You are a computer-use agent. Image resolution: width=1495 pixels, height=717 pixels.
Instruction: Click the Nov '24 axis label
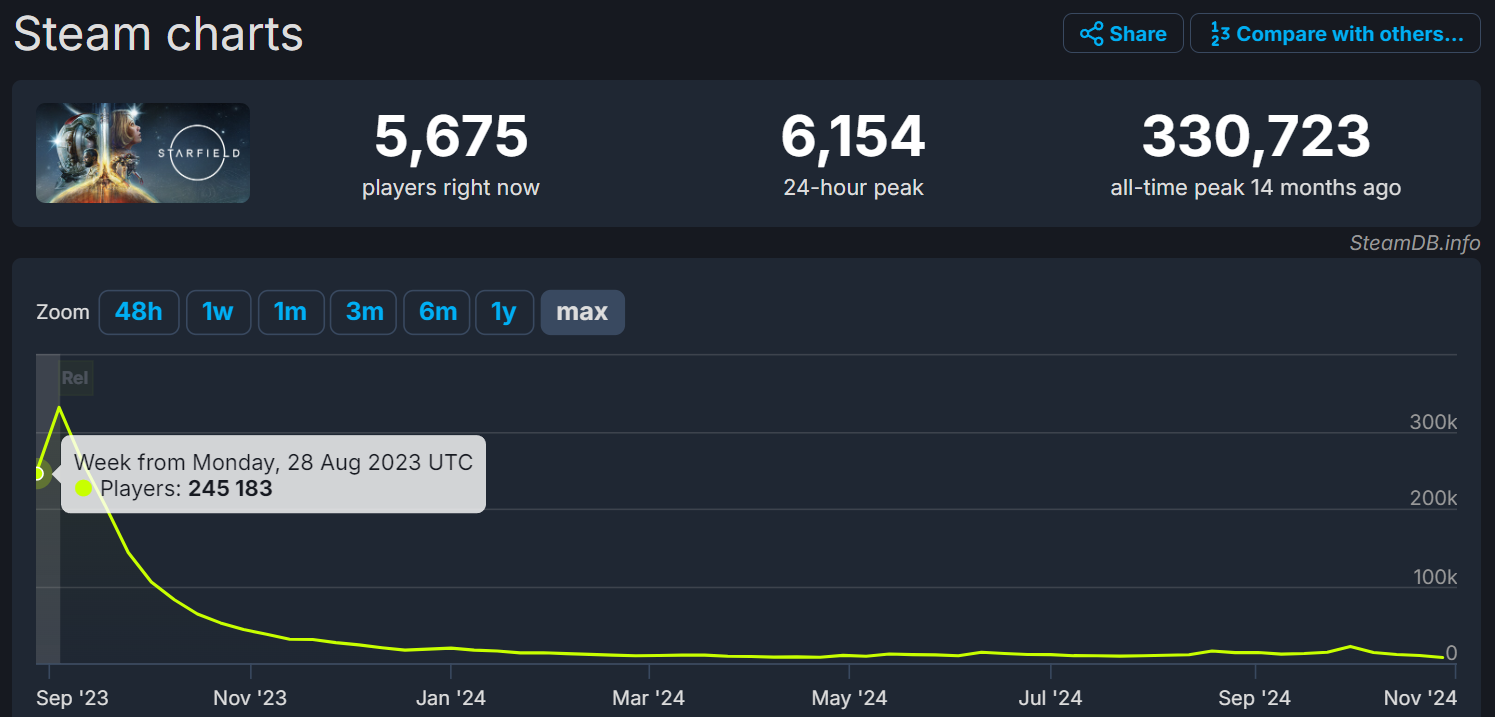click(x=1420, y=697)
